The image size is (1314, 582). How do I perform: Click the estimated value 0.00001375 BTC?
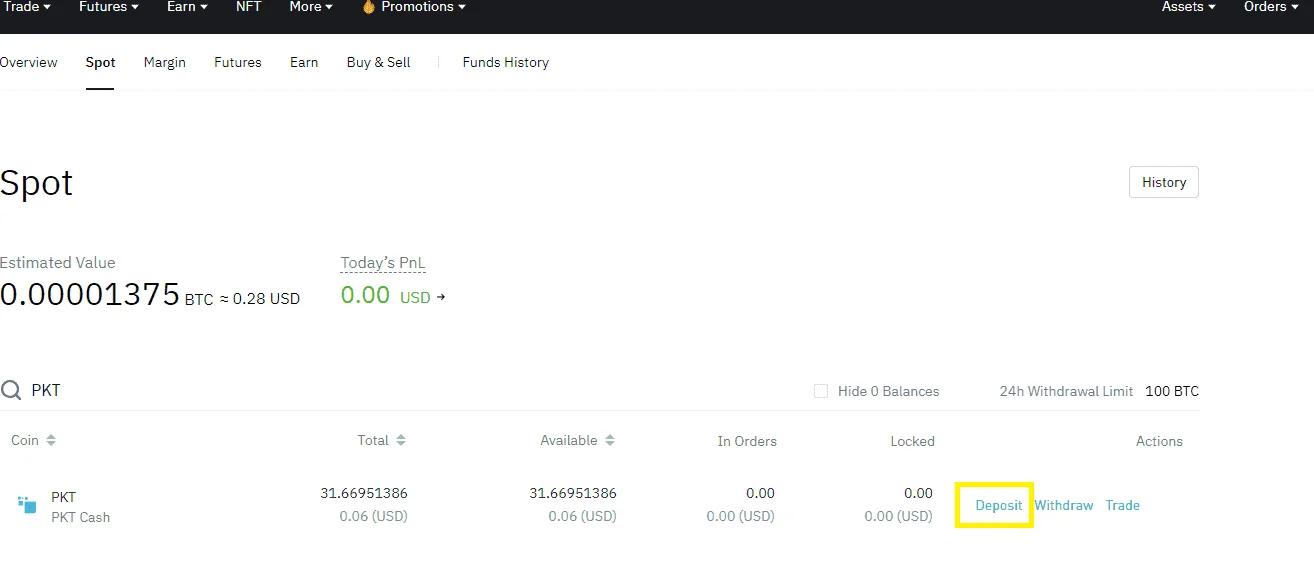click(107, 294)
